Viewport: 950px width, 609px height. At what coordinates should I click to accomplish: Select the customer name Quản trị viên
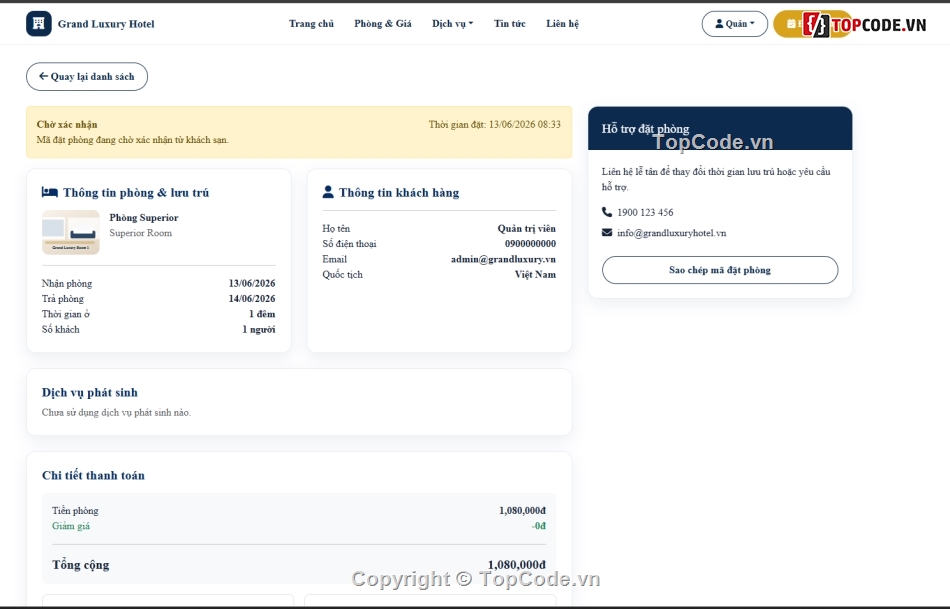[526, 228]
